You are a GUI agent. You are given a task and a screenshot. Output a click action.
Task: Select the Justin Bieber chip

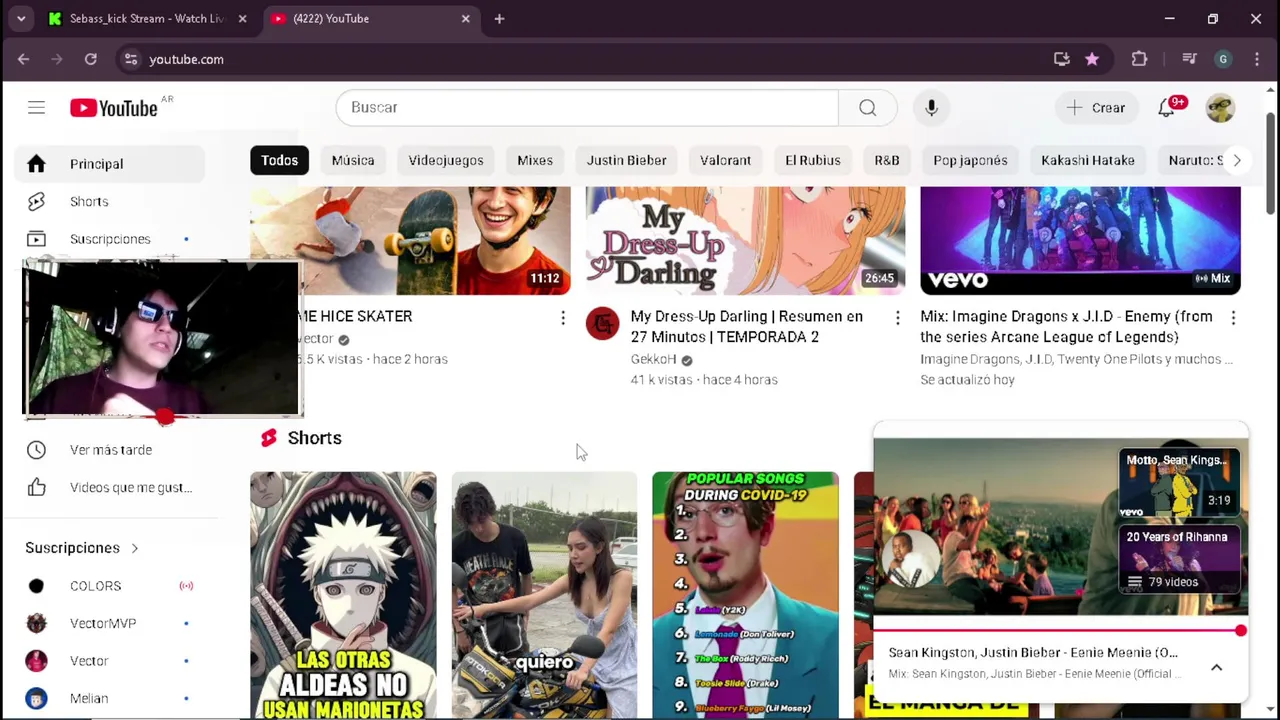[x=626, y=160]
